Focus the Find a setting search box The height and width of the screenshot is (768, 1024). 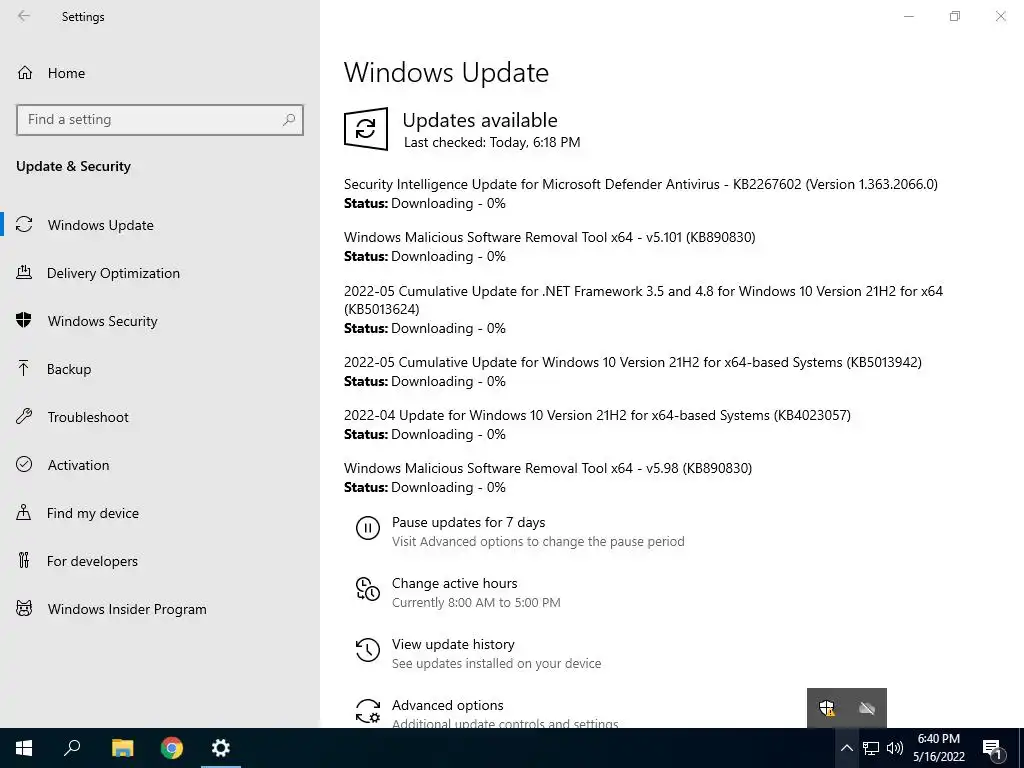[160, 120]
